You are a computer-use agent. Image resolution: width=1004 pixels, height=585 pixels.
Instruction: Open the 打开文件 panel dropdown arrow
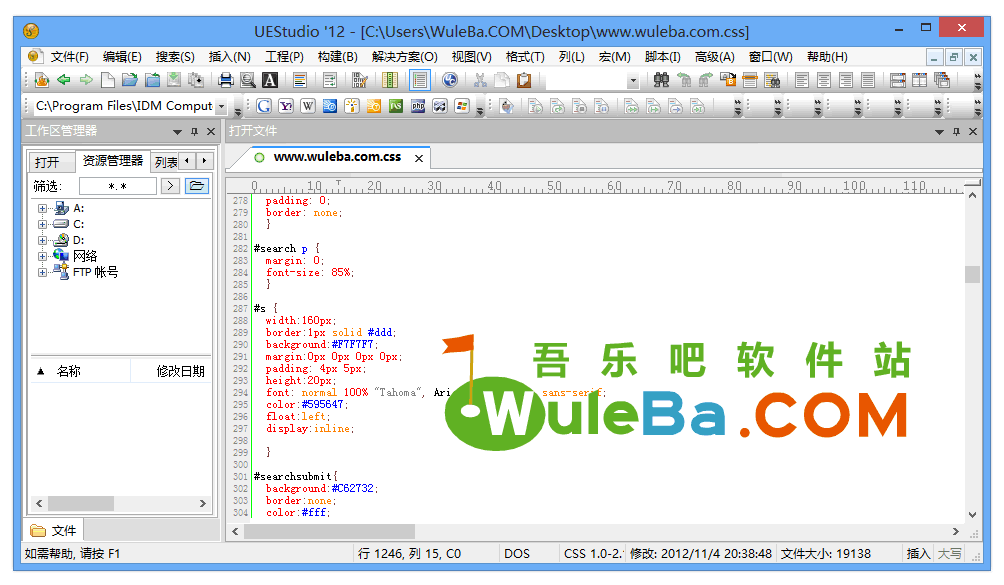click(x=939, y=132)
